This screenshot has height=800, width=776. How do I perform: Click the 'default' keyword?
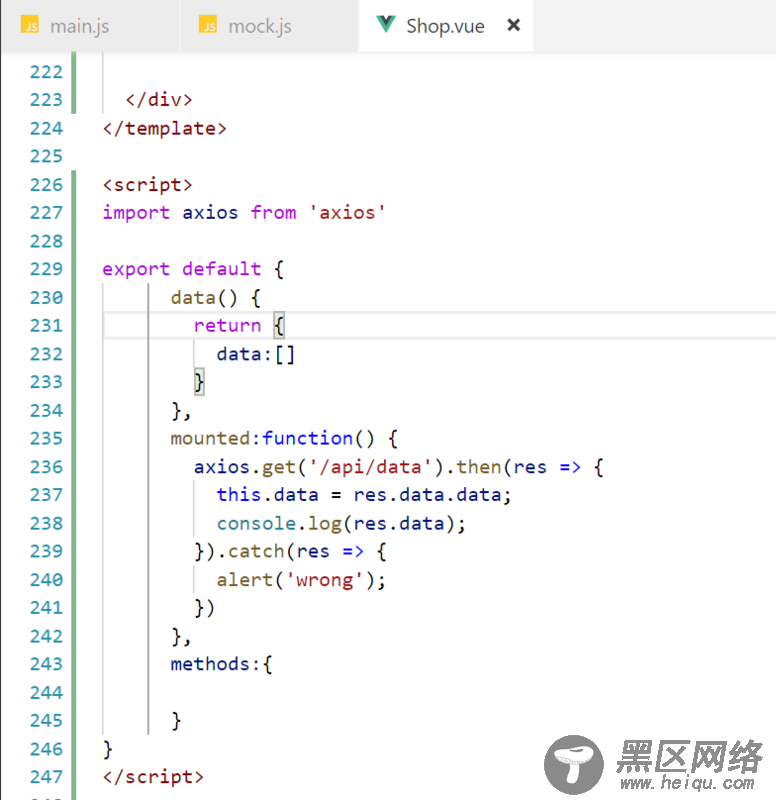tap(221, 269)
